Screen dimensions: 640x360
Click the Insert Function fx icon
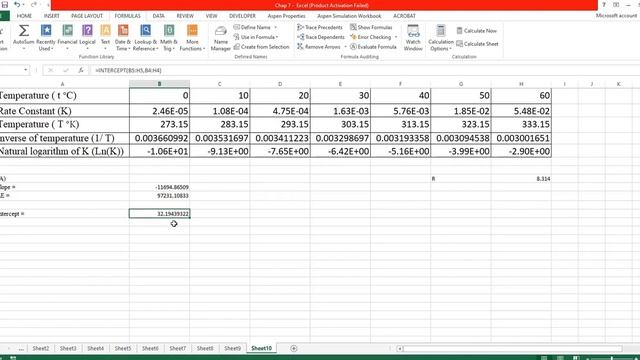[81, 70]
